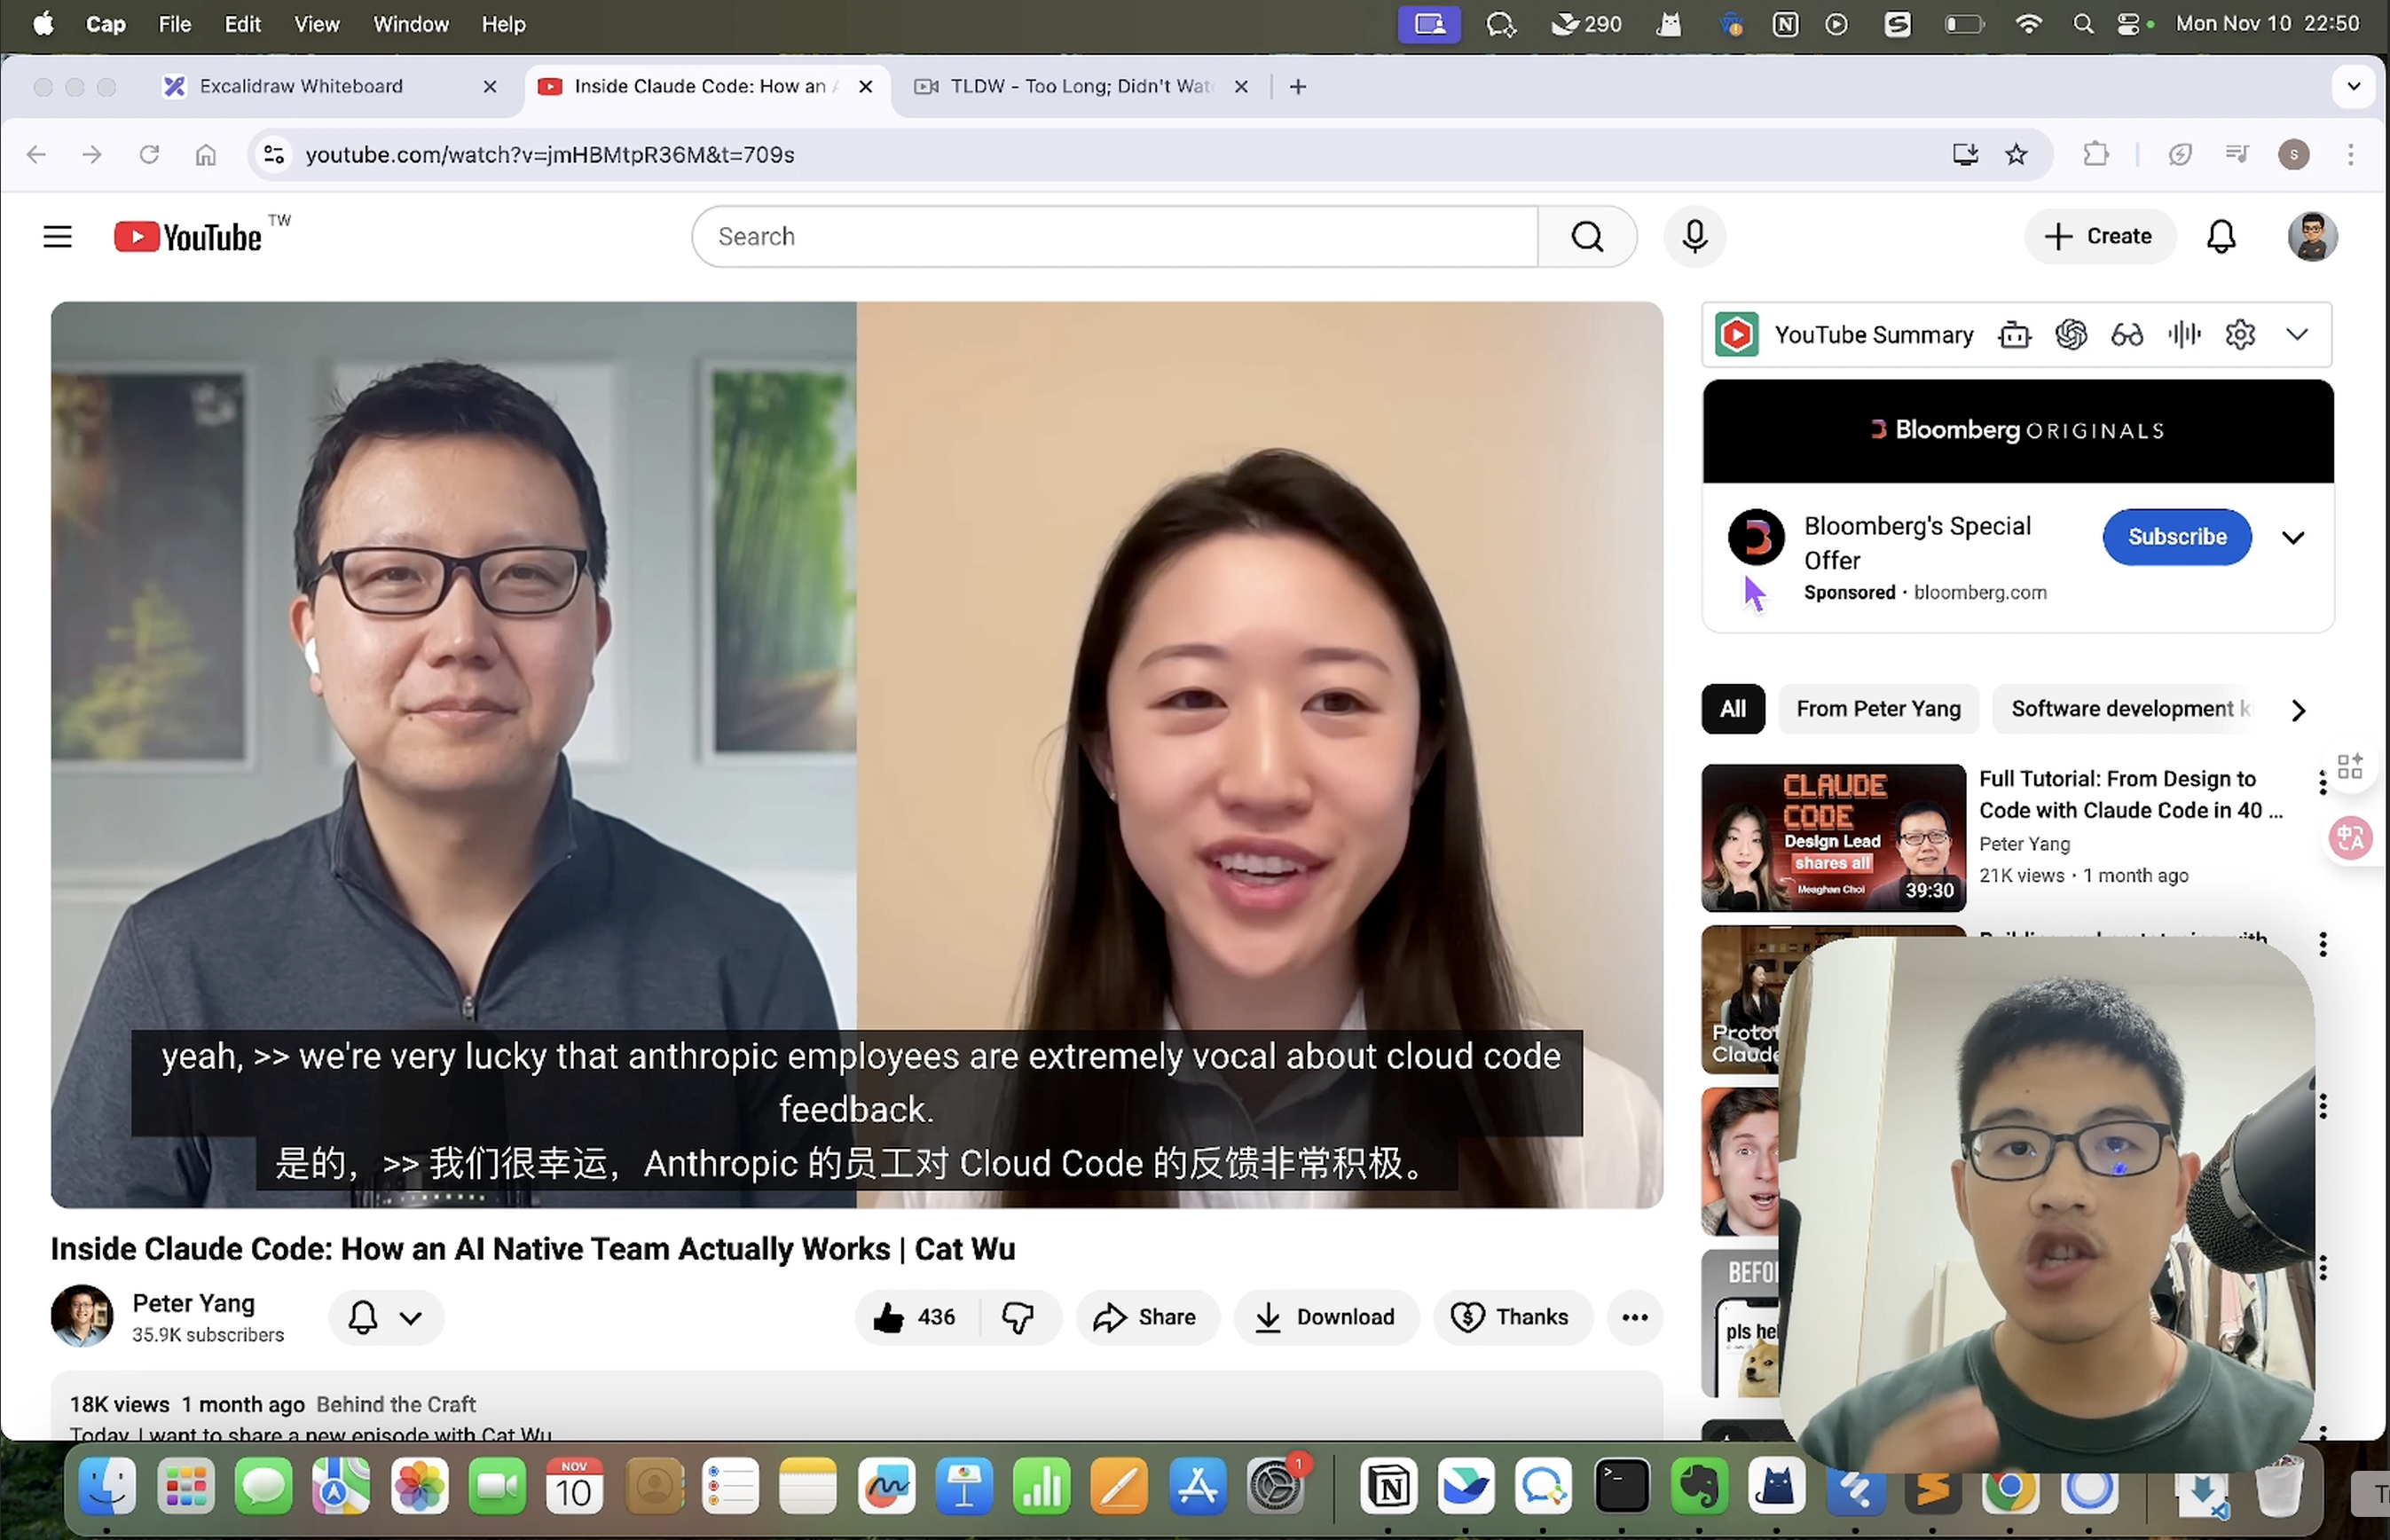Click the Download button
The width and height of the screenshot is (2390, 1540).
[x=1325, y=1317]
